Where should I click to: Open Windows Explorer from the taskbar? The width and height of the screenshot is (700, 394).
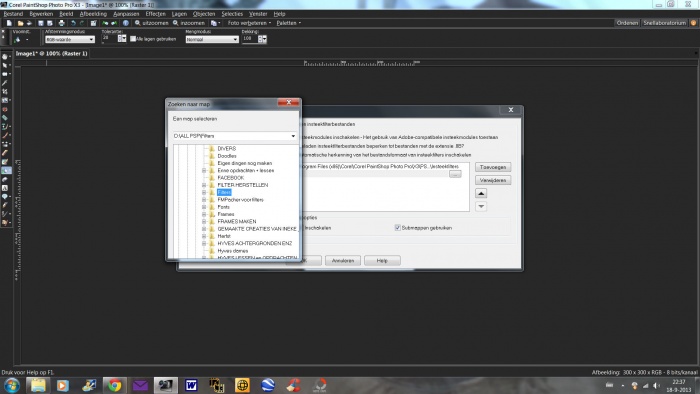click(38, 385)
